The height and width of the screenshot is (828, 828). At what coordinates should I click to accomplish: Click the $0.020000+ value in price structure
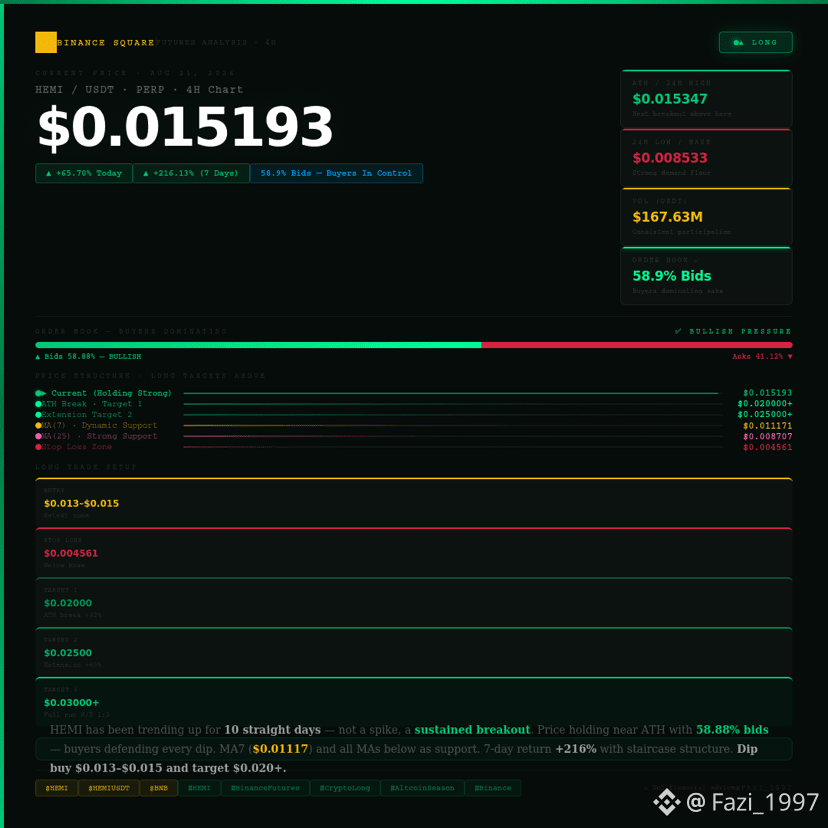coord(765,404)
